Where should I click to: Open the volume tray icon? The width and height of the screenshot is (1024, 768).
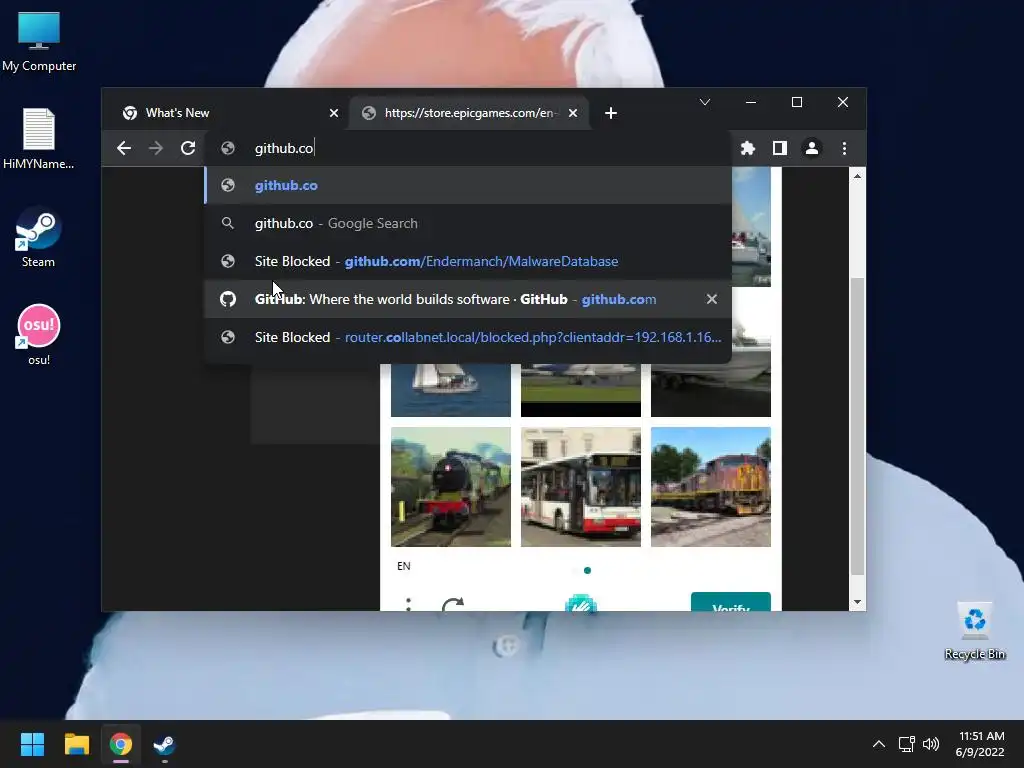(x=931, y=744)
